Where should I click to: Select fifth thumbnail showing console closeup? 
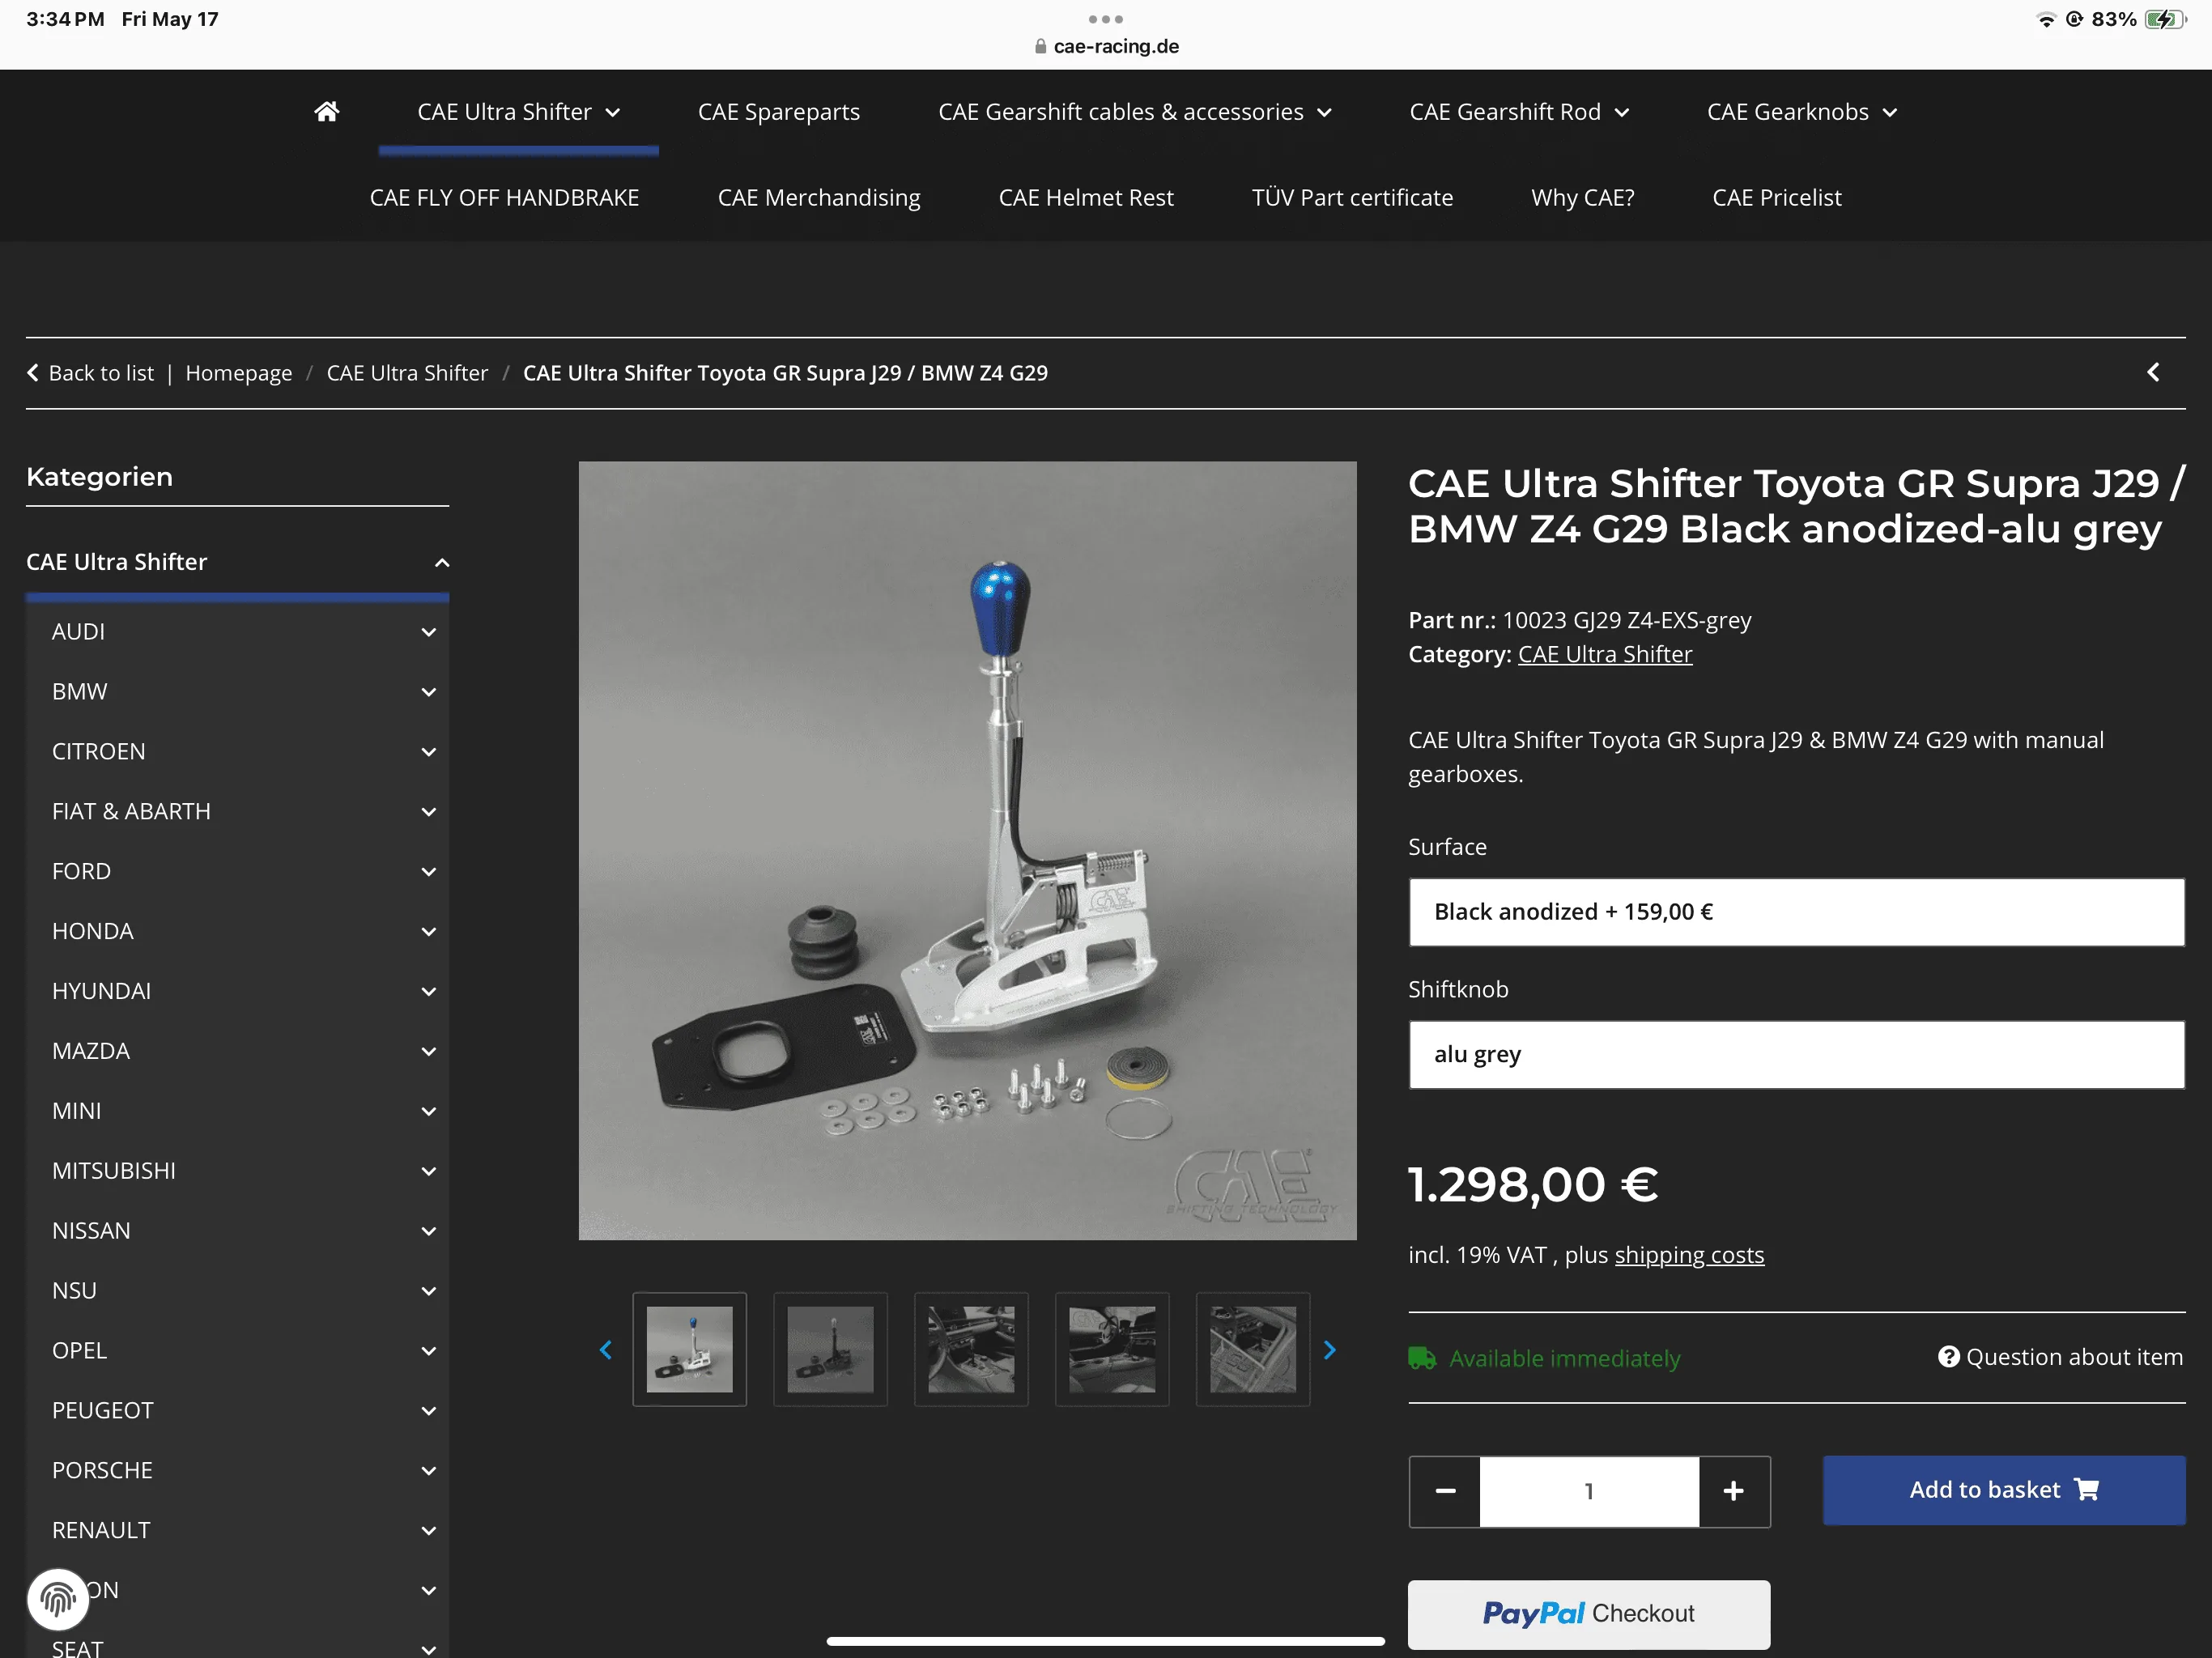[x=1253, y=1349]
